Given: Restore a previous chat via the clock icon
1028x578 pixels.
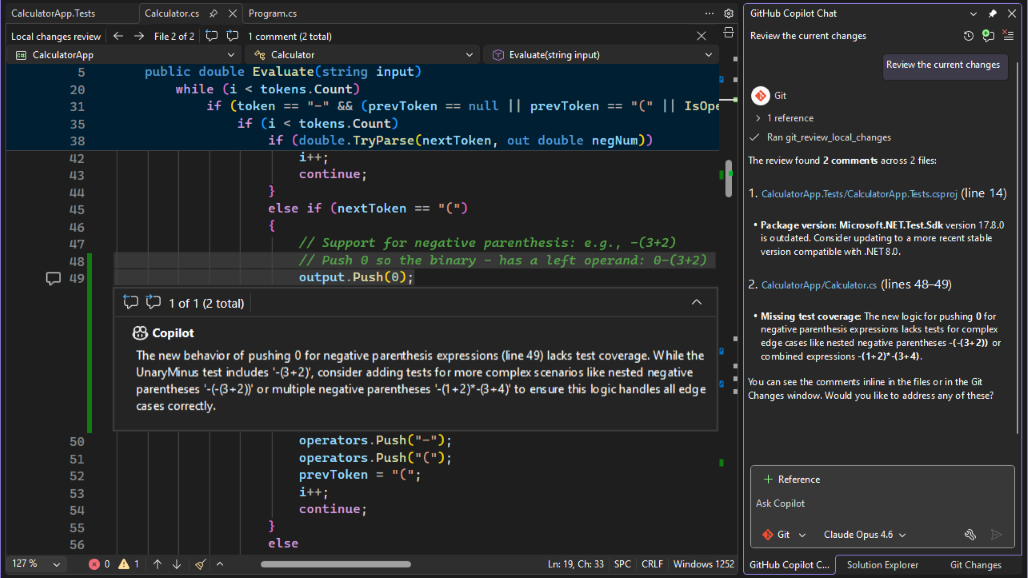Looking at the screenshot, I should pos(968,35).
